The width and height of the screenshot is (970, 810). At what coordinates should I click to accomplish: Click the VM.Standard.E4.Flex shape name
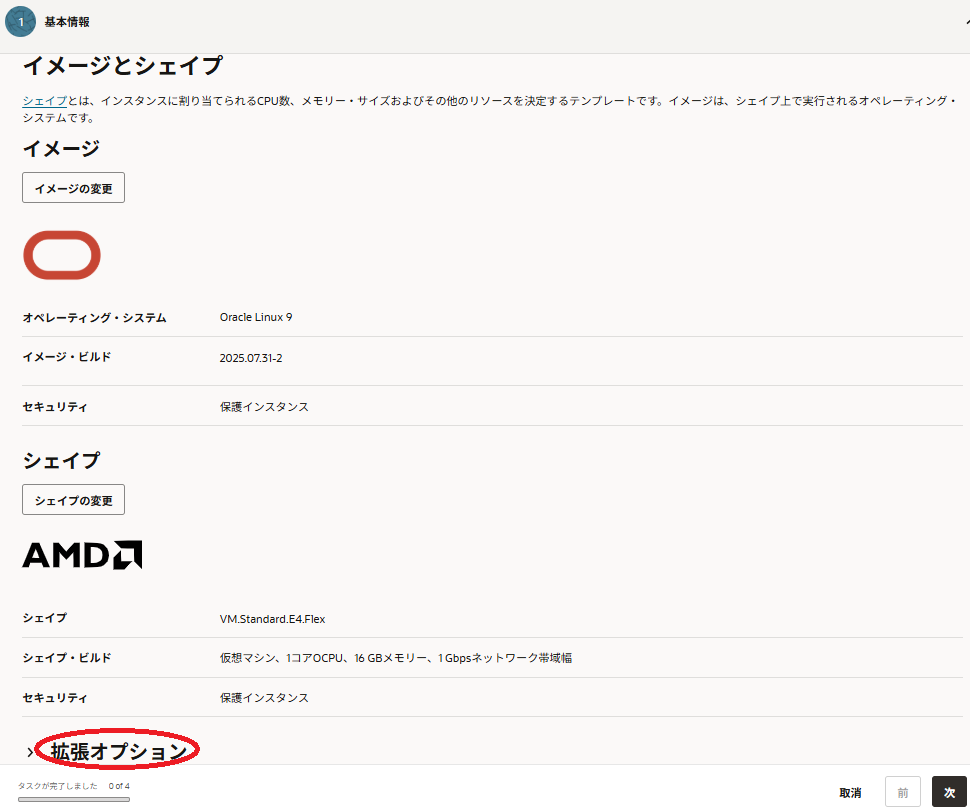click(x=272, y=619)
